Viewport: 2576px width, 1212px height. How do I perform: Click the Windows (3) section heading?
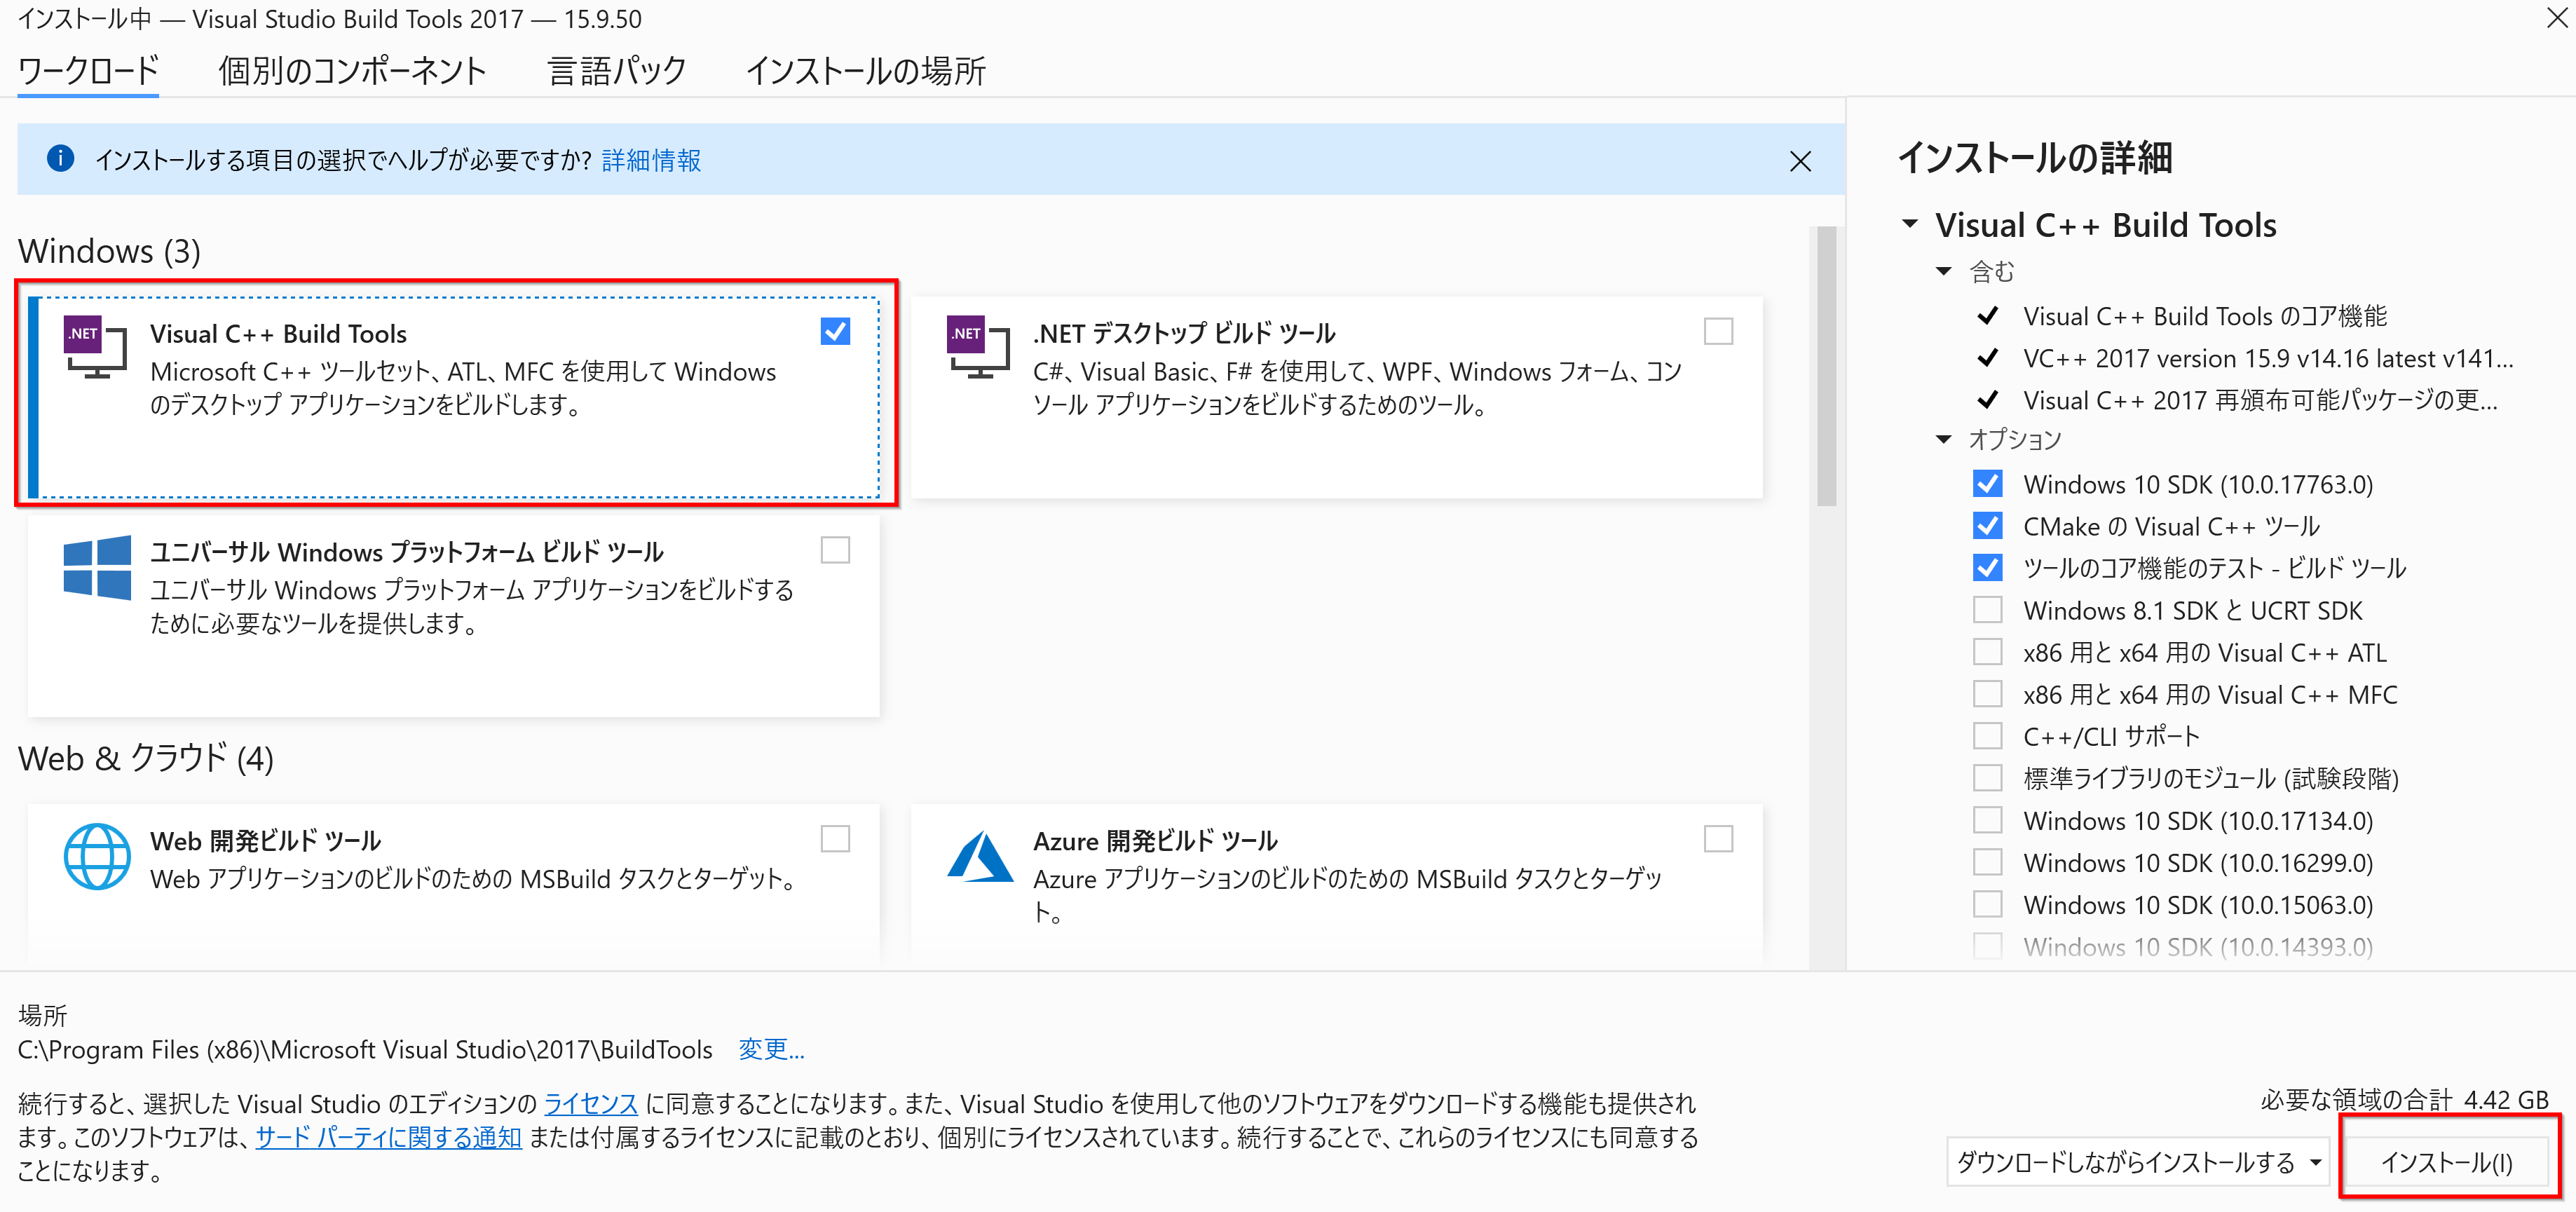109,250
